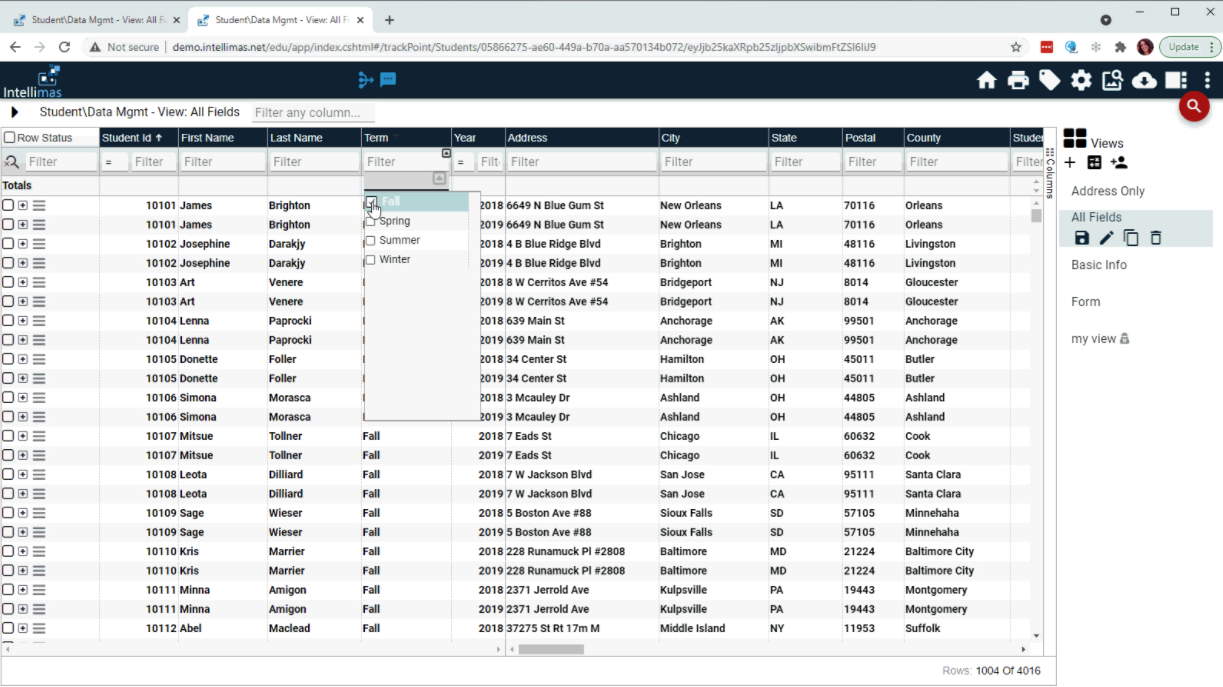
Task: Click the cloud download icon
Action: click(x=1144, y=81)
